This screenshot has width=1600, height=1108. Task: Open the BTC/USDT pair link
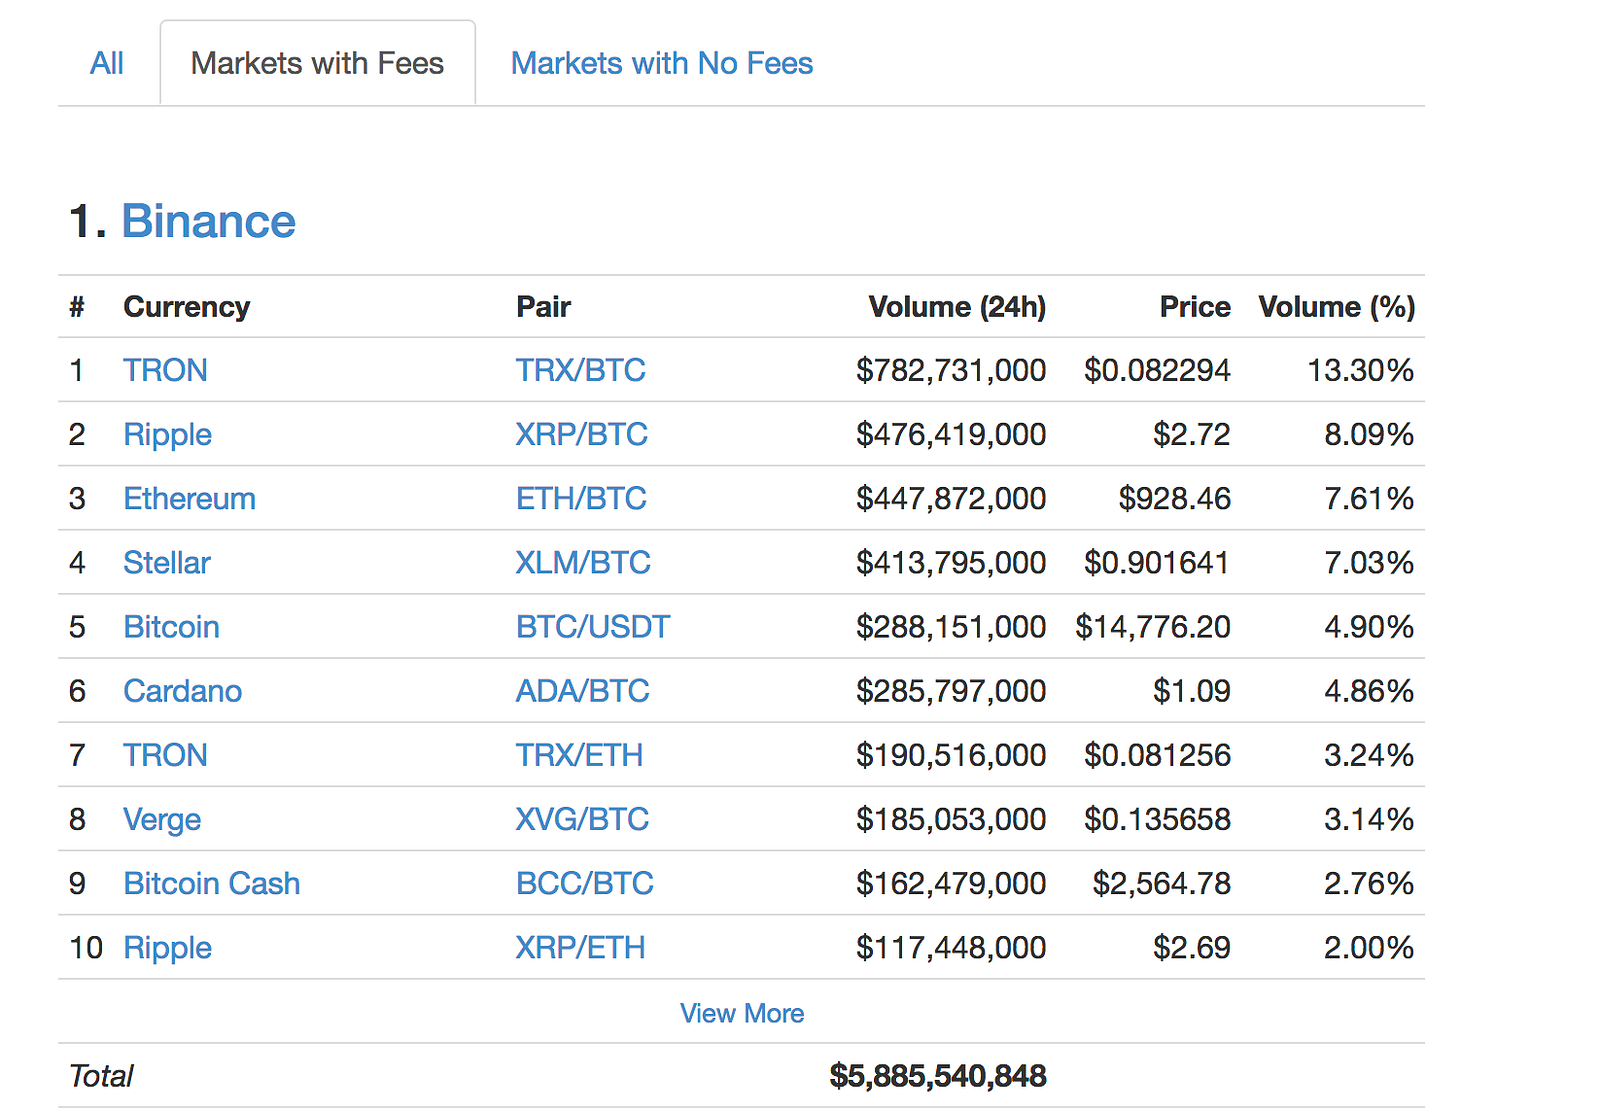point(593,626)
